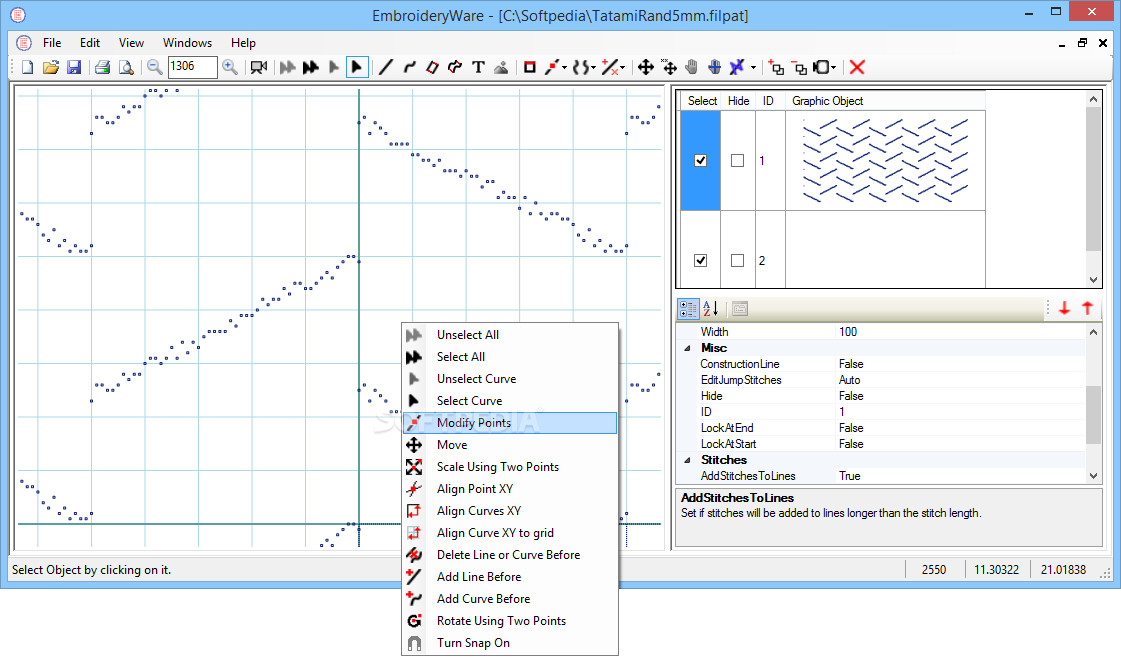The height and width of the screenshot is (657, 1121).
Task: Click the Graphic Object column header
Action: pos(885,101)
